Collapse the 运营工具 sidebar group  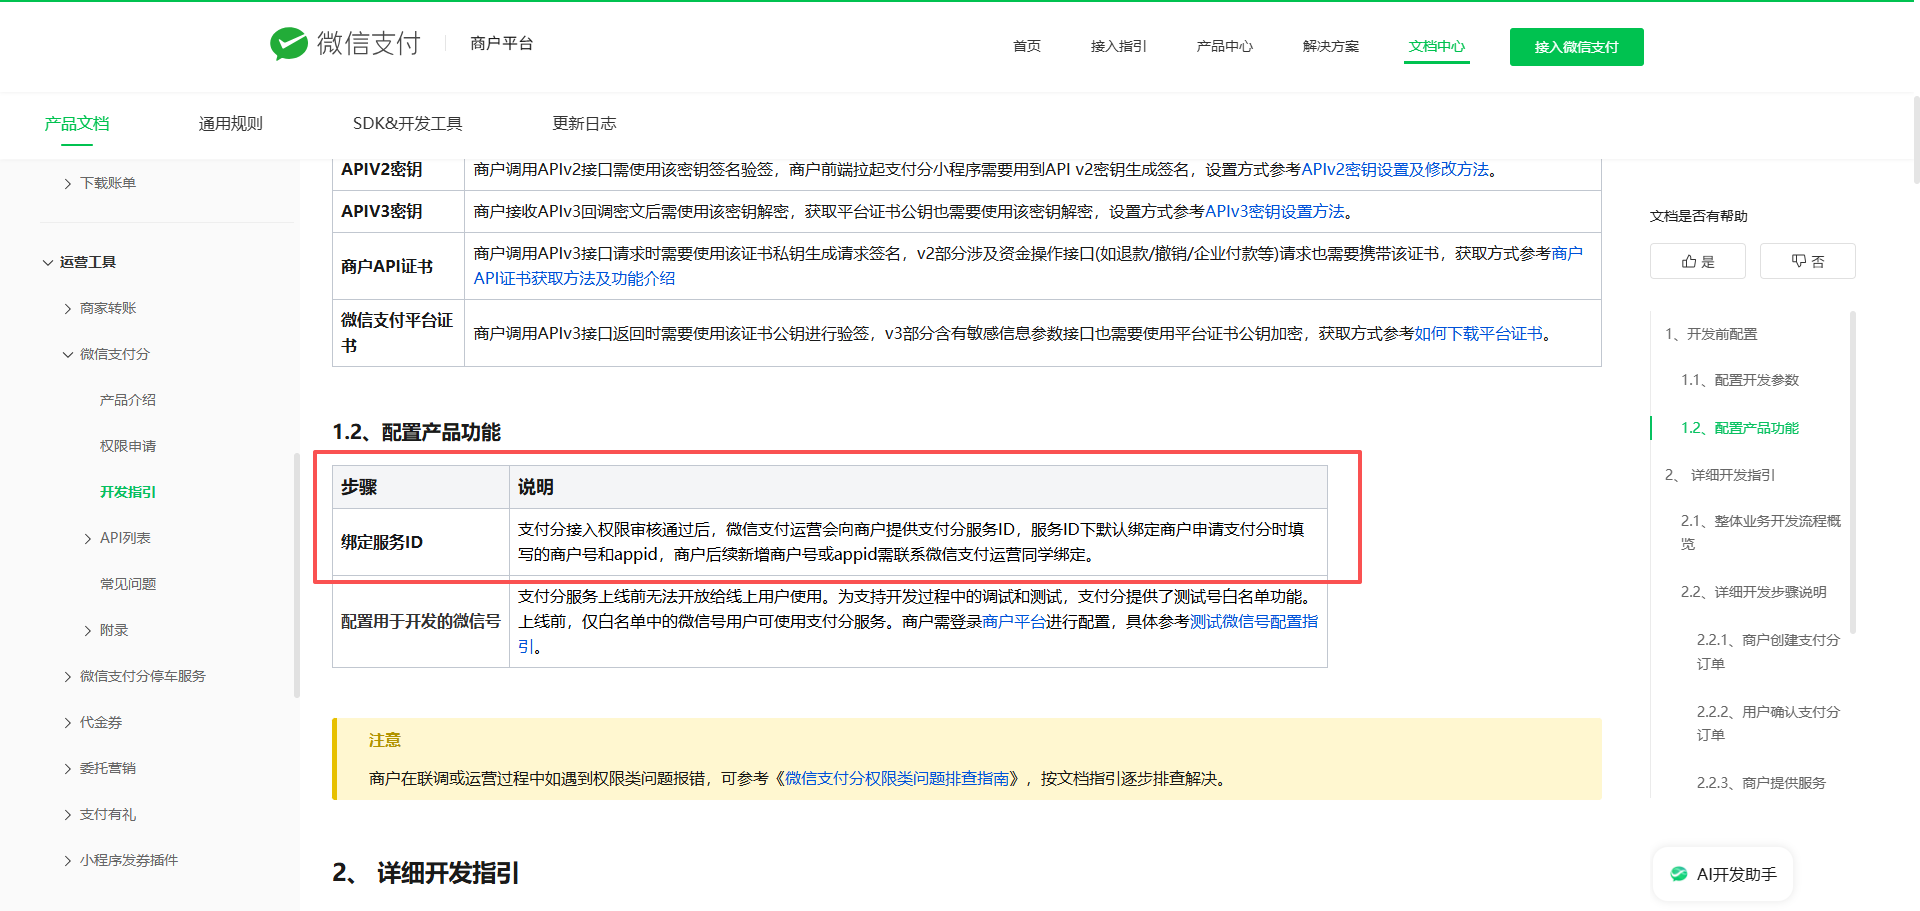click(48, 262)
